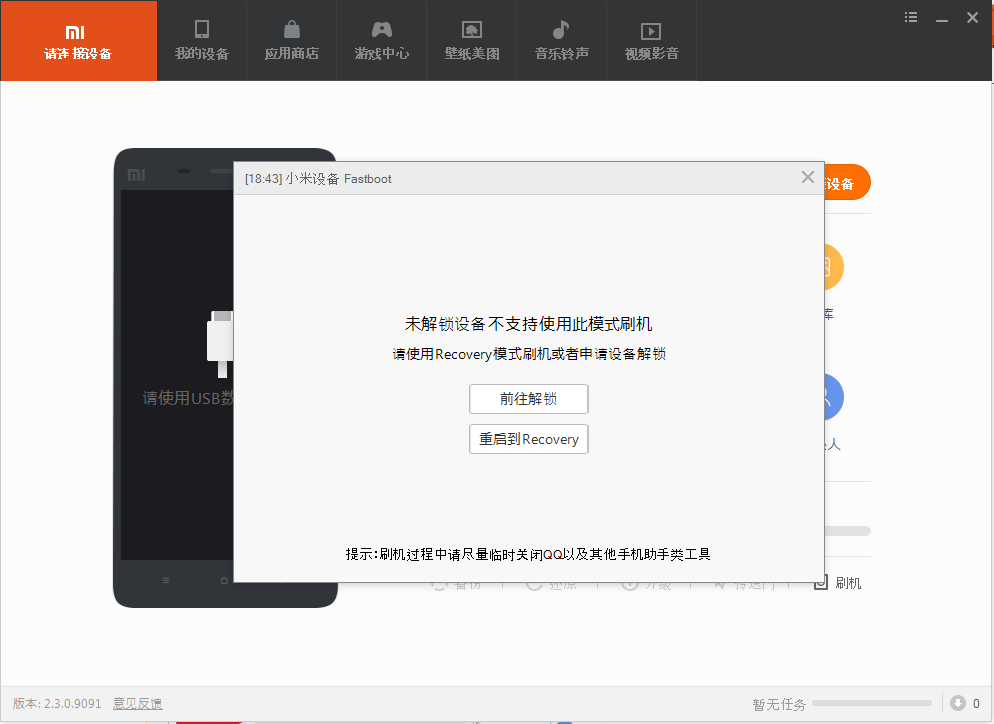This screenshot has width=994, height=724.
Task: Open 音乐铃声 music ringtones section
Action: tap(561, 41)
